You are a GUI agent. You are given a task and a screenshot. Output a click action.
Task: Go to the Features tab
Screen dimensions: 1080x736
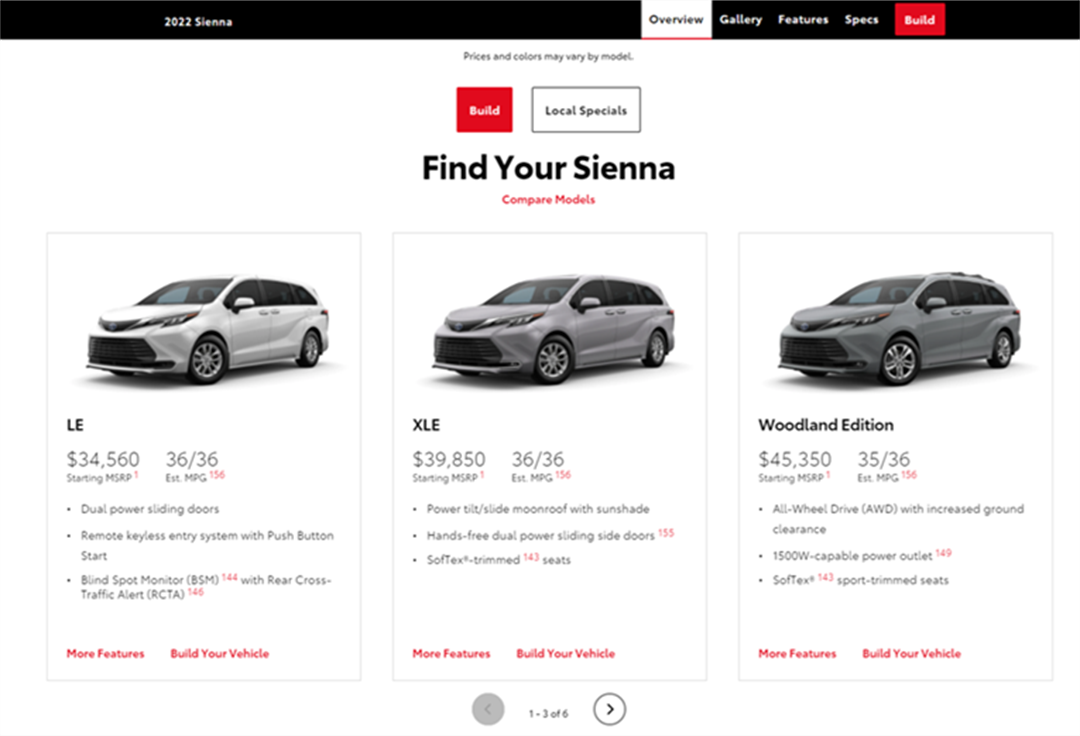pyautogui.click(x=803, y=20)
